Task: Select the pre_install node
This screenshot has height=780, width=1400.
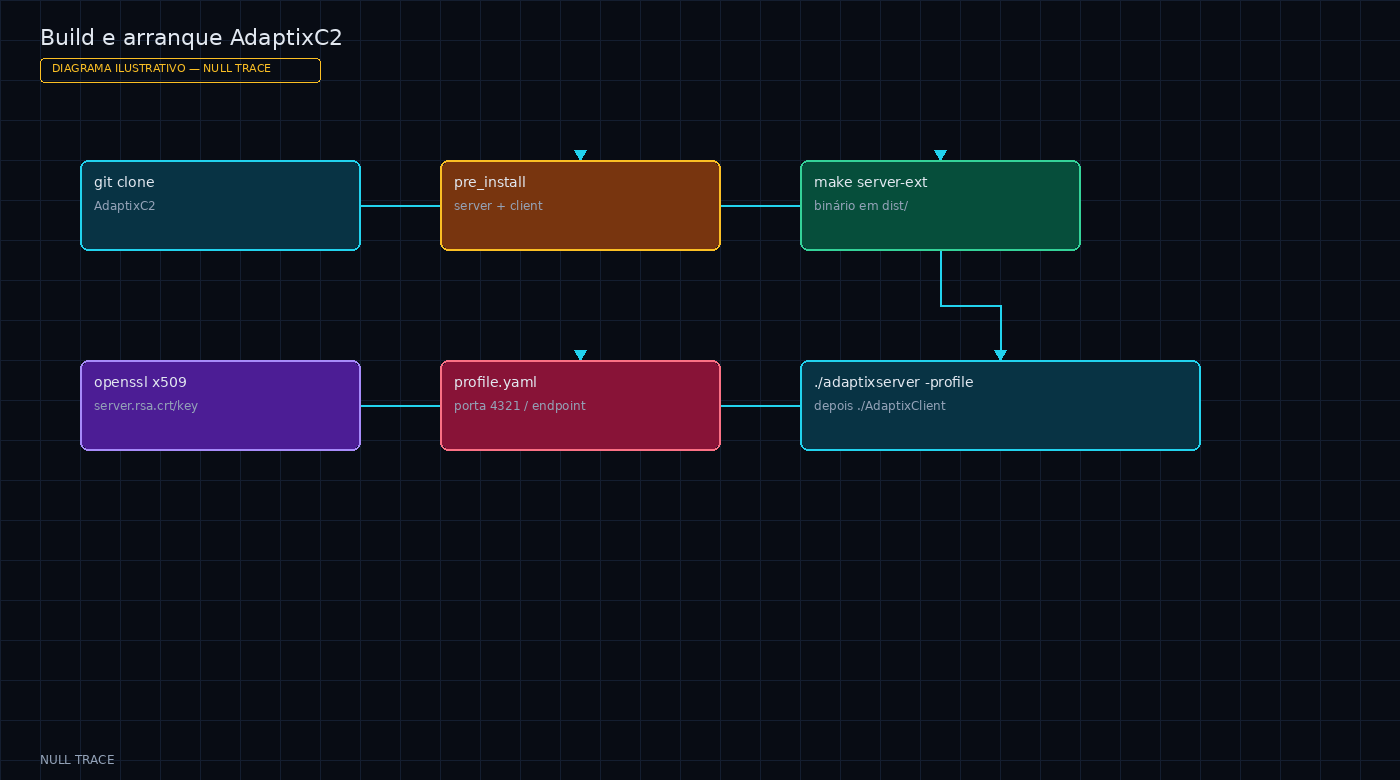Action: [580, 205]
